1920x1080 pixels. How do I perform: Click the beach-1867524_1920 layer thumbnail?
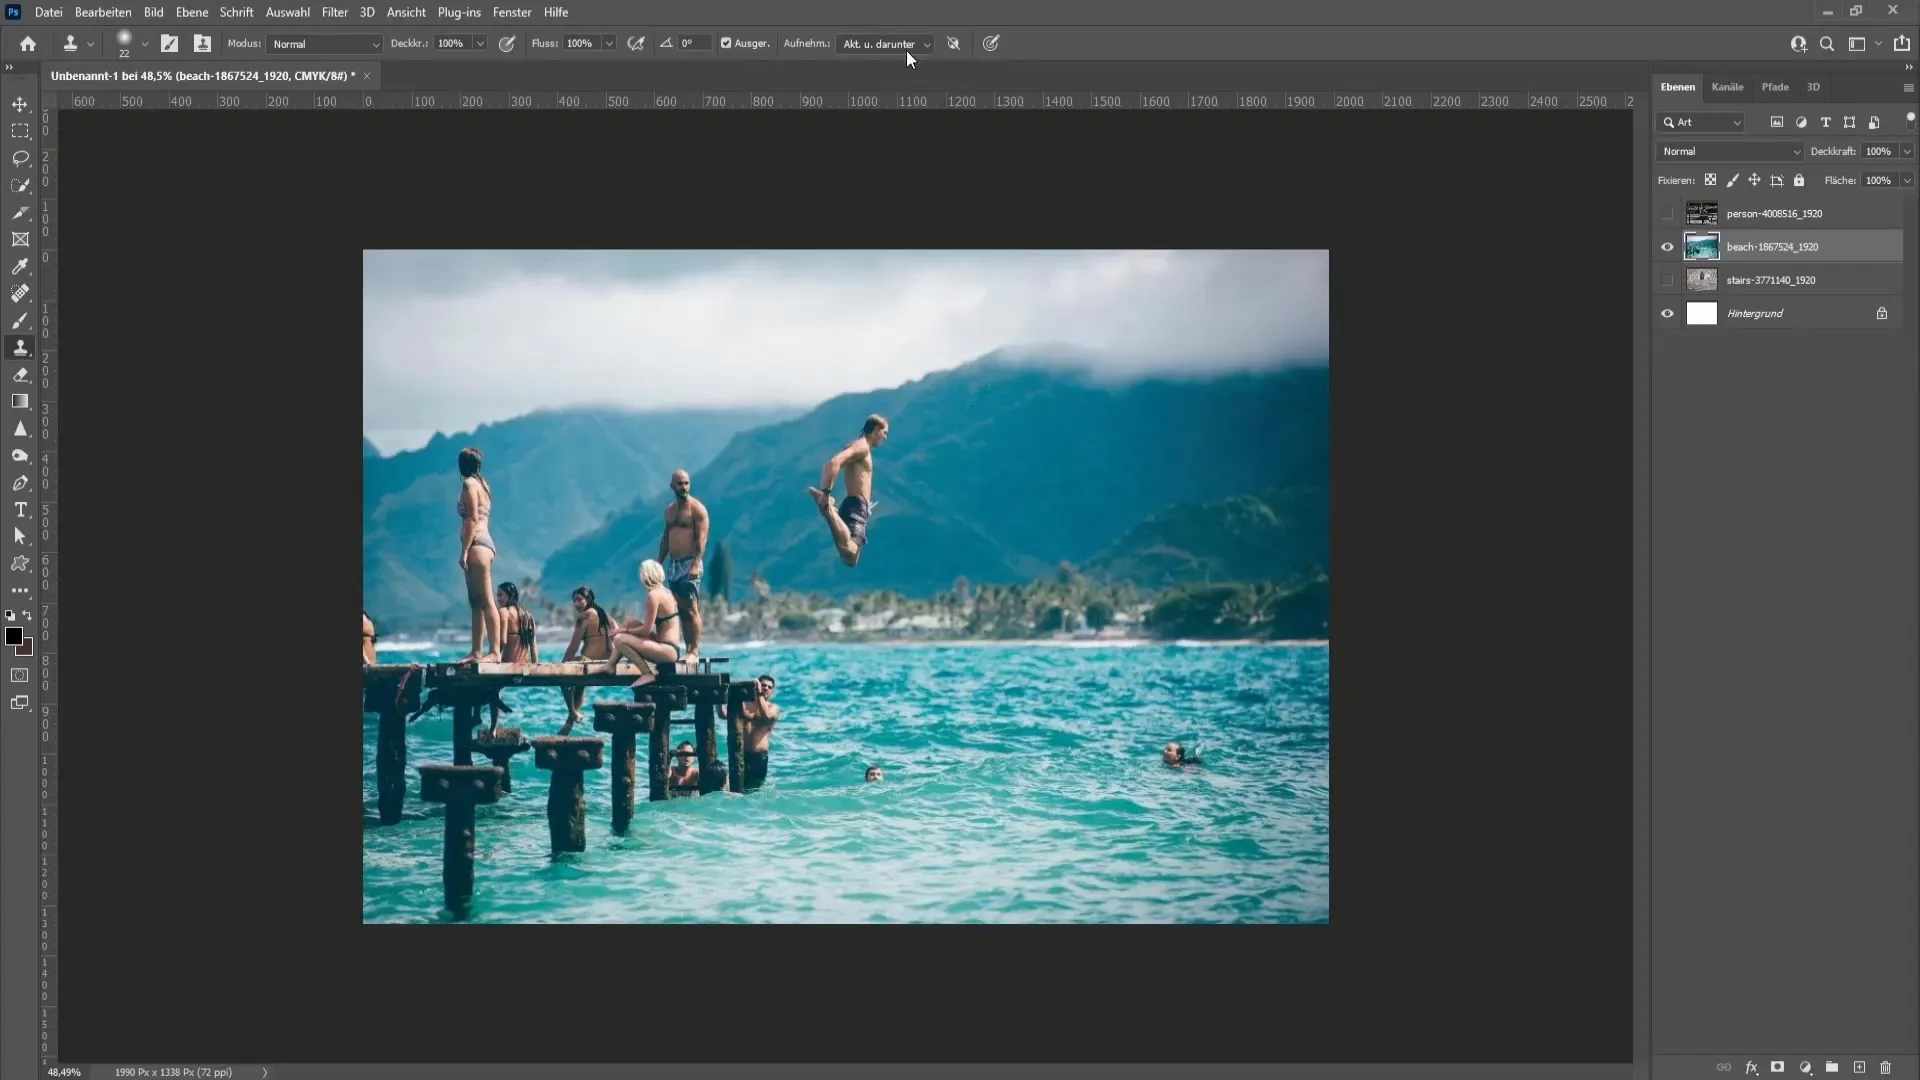(1702, 245)
